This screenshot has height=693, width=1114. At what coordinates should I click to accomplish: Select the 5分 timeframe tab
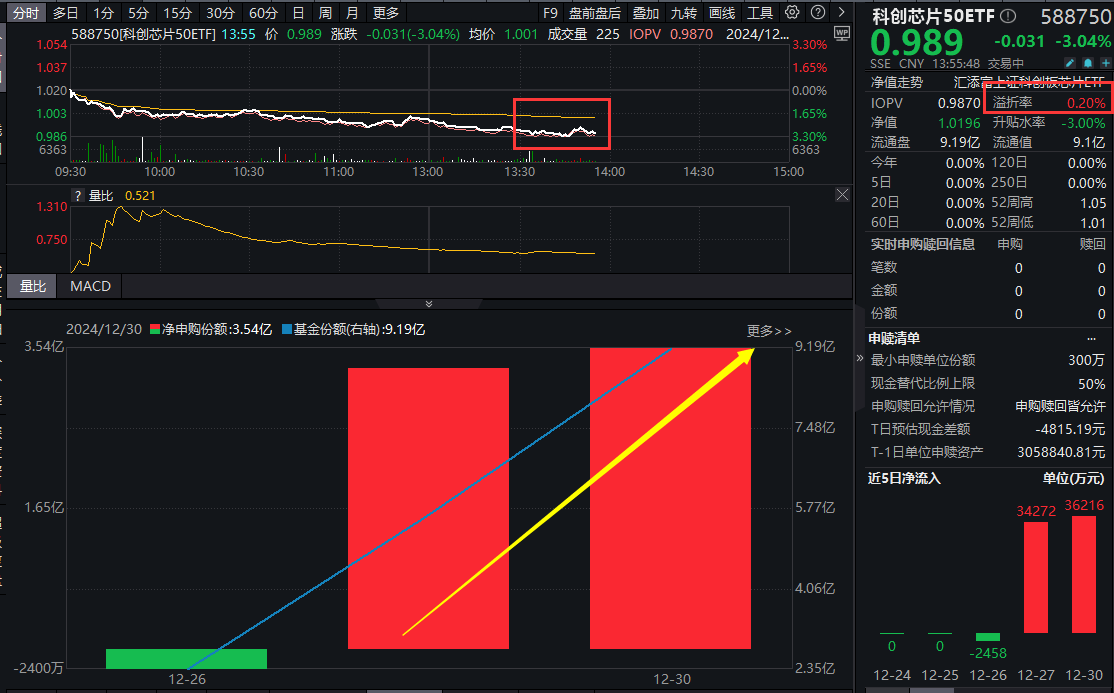coord(139,13)
